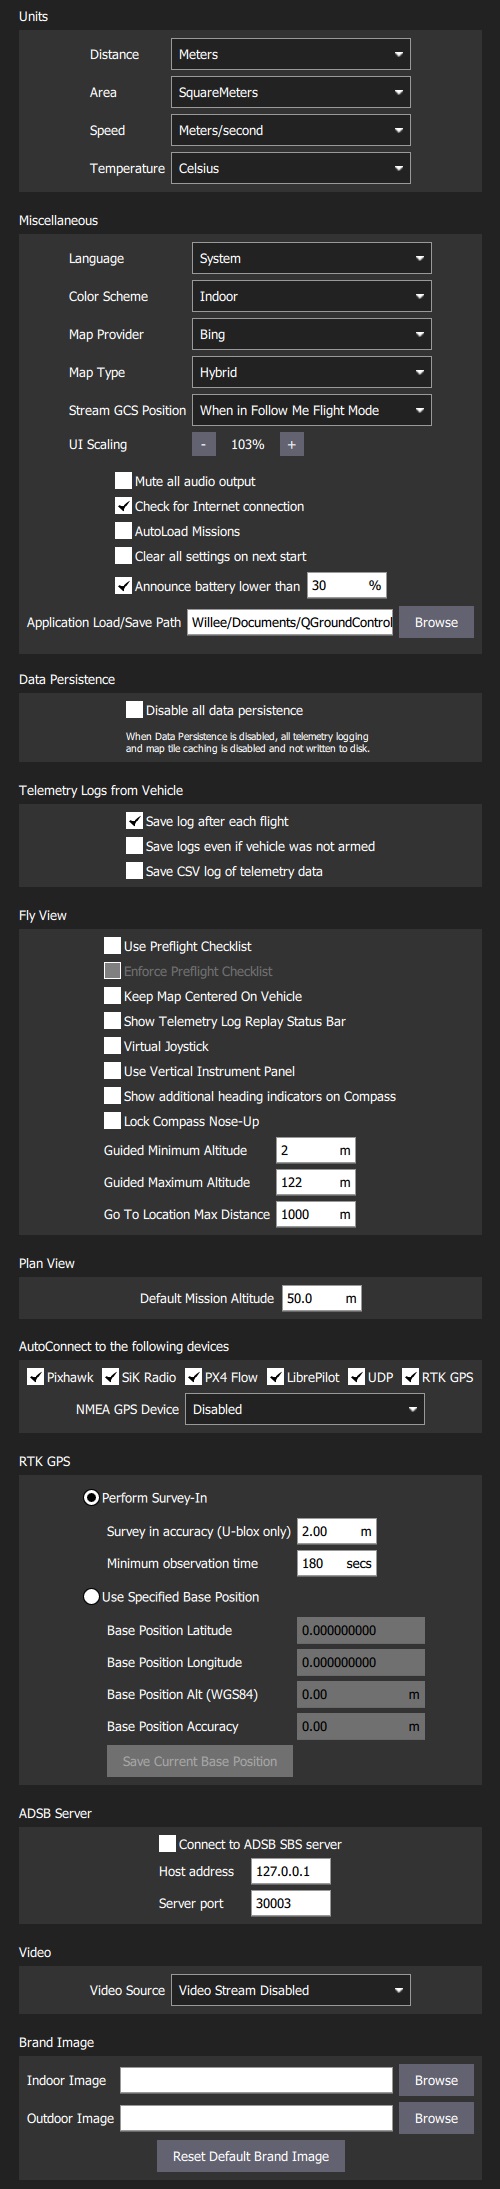Viewport: 500px width, 2189px height.
Task: Increase UI Scaling with plus button
Action: [x=291, y=444]
